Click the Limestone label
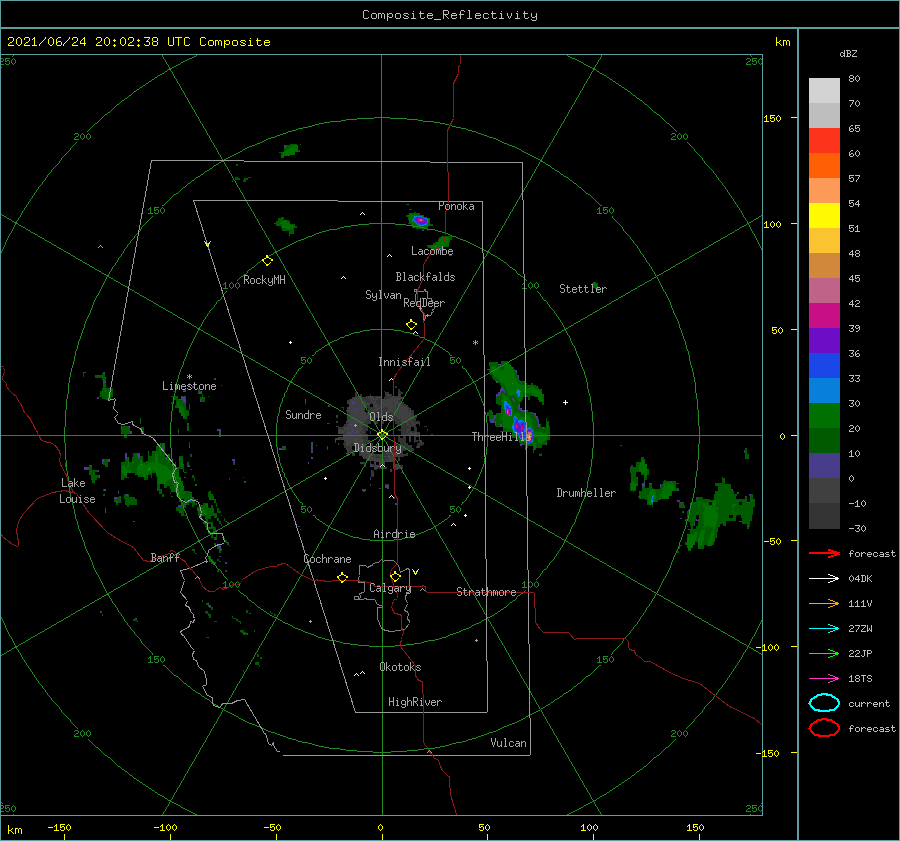The height and width of the screenshot is (841, 900). pyautogui.click(x=189, y=386)
